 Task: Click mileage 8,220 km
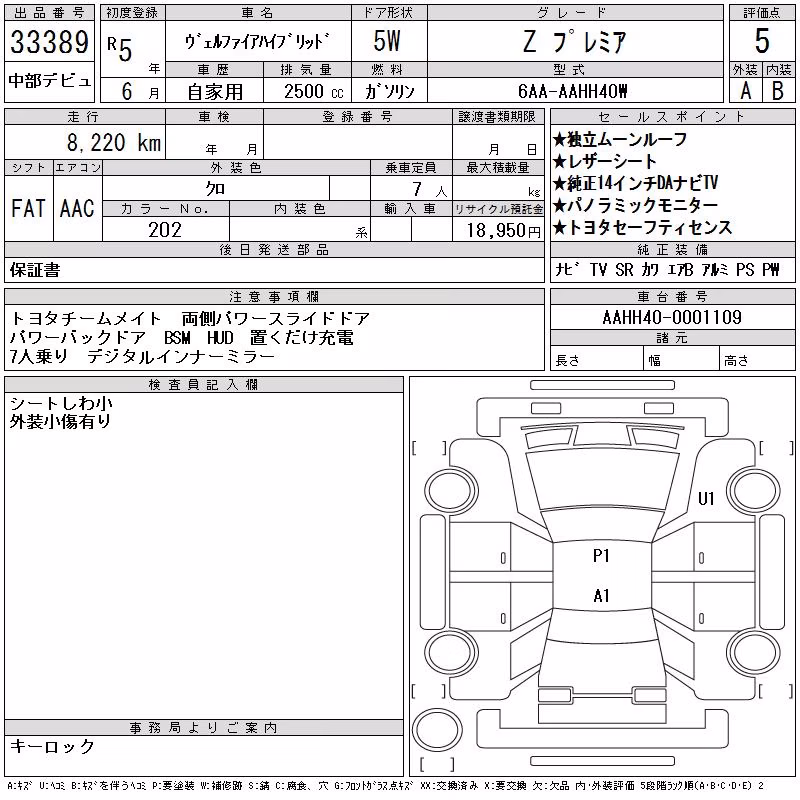[x=114, y=142]
